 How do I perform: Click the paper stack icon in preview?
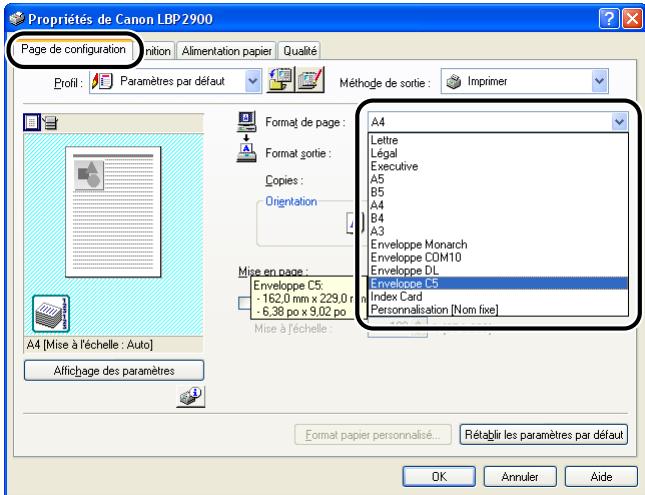pyautogui.click(x=51, y=314)
